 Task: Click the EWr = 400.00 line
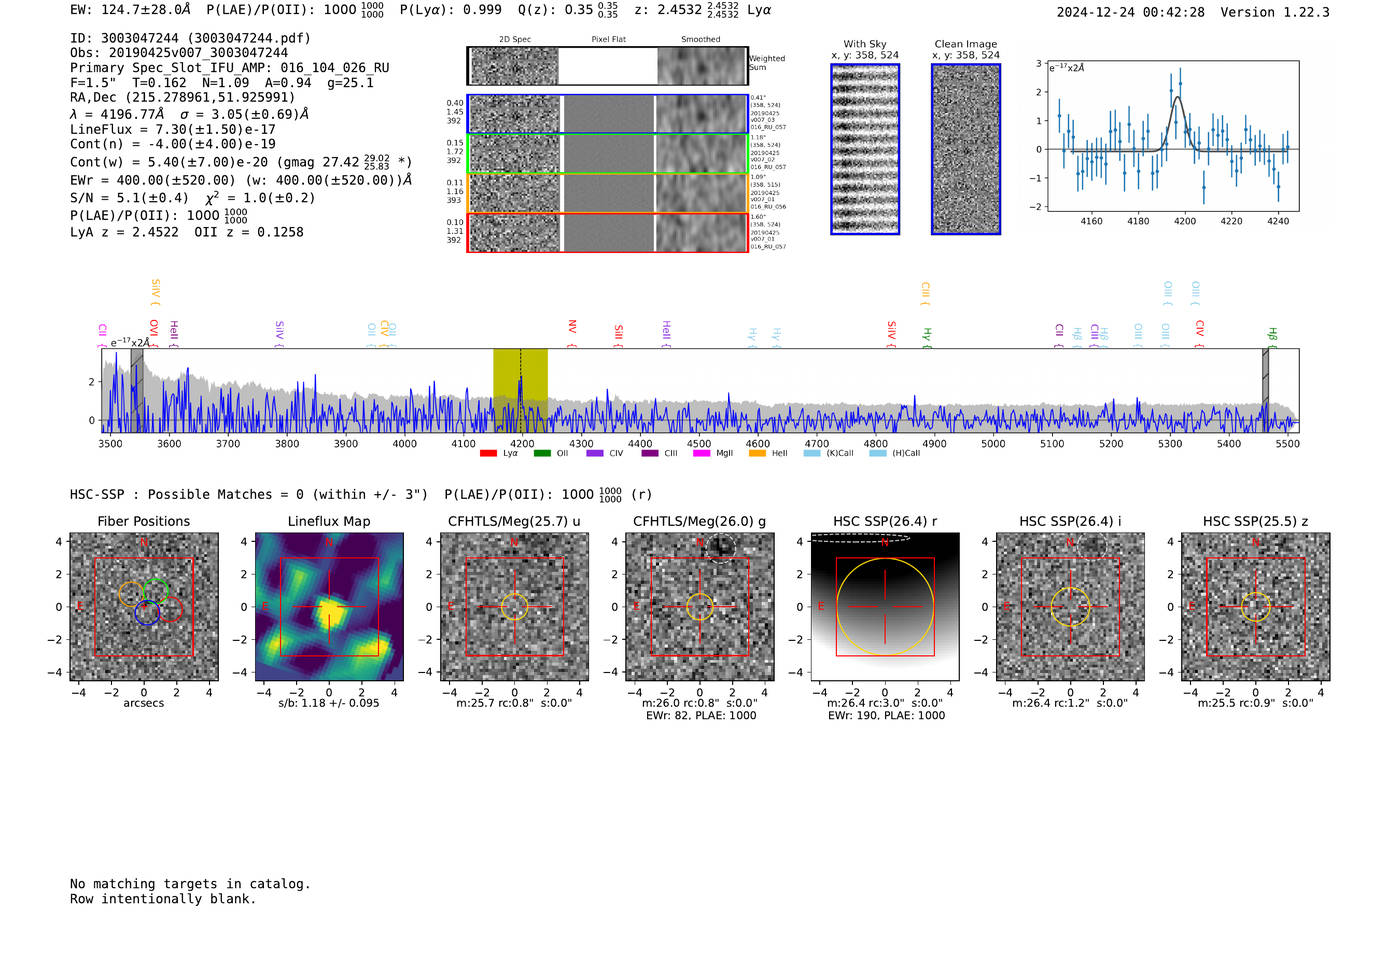[241, 181]
